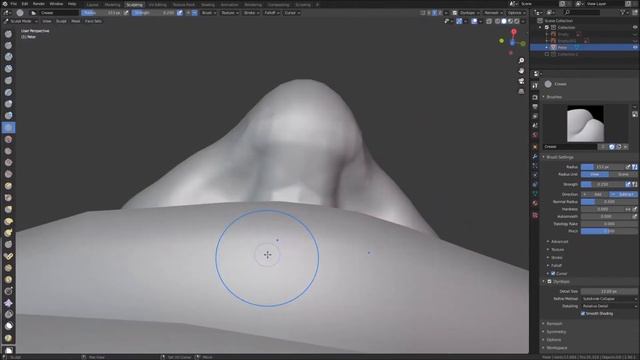Open the header Remesh dropdown
This screenshot has height=360, width=640.
[x=493, y=13]
